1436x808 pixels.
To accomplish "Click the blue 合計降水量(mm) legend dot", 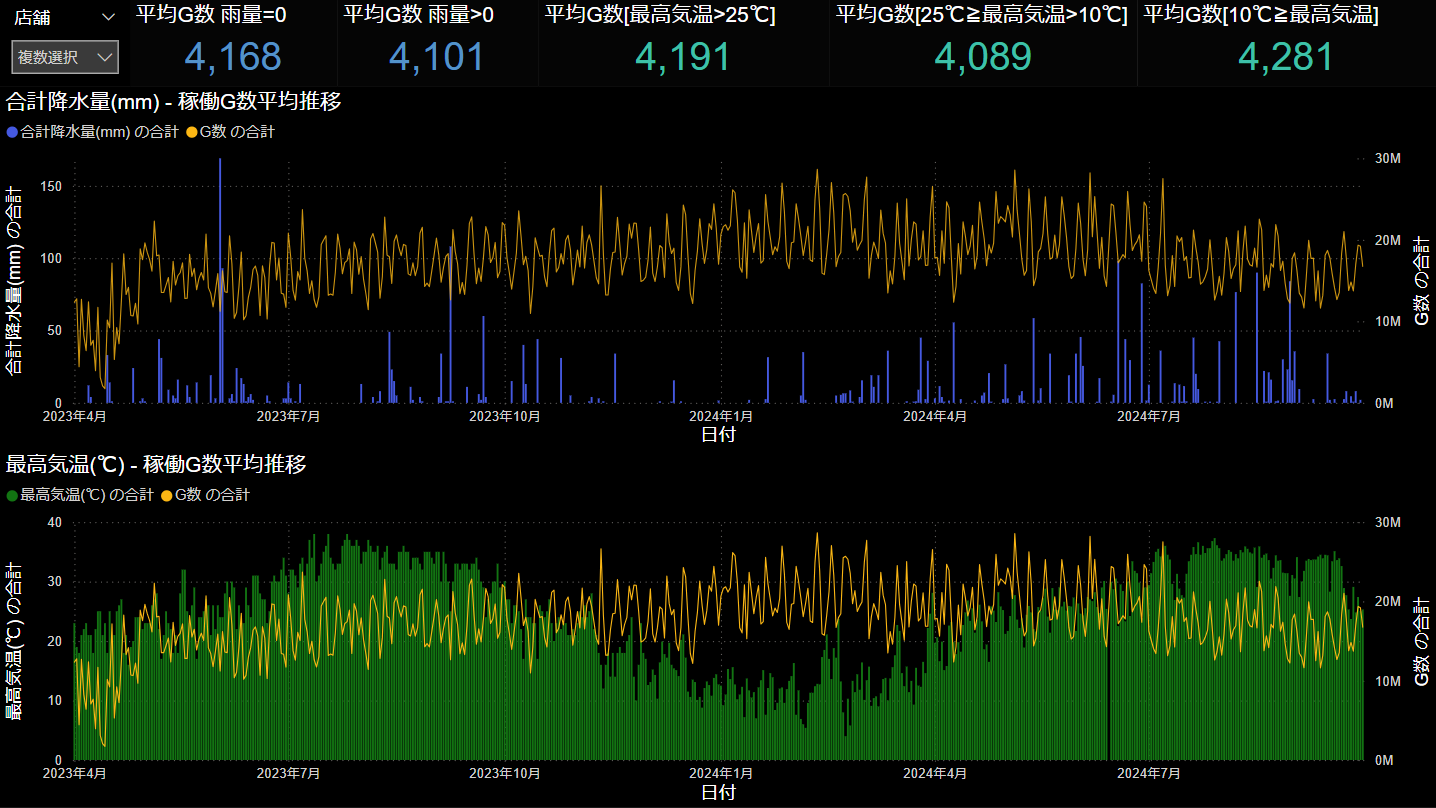I will (x=12, y=132).
